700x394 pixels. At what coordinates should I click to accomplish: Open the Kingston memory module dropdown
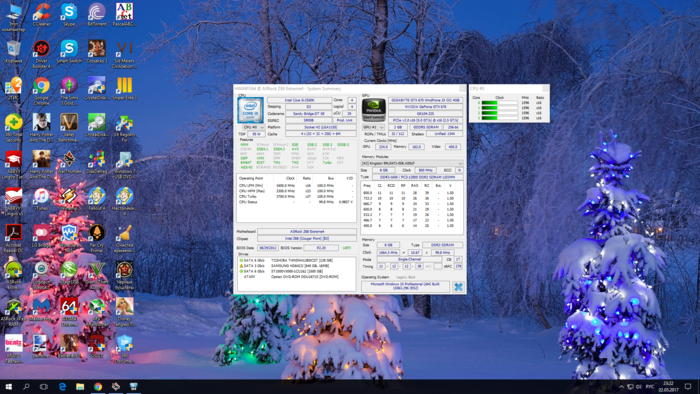[x=412, y=163]
